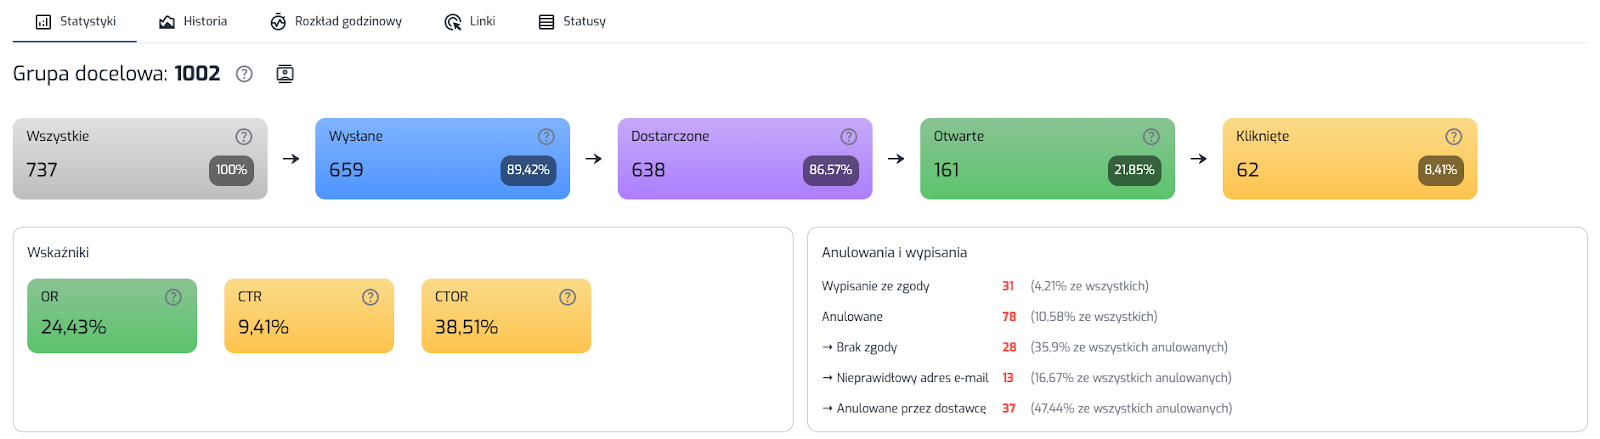Viewport: 1600px width, 439px height.
Task: Open help tooltip for OR indicator
Action: (173, 297)
